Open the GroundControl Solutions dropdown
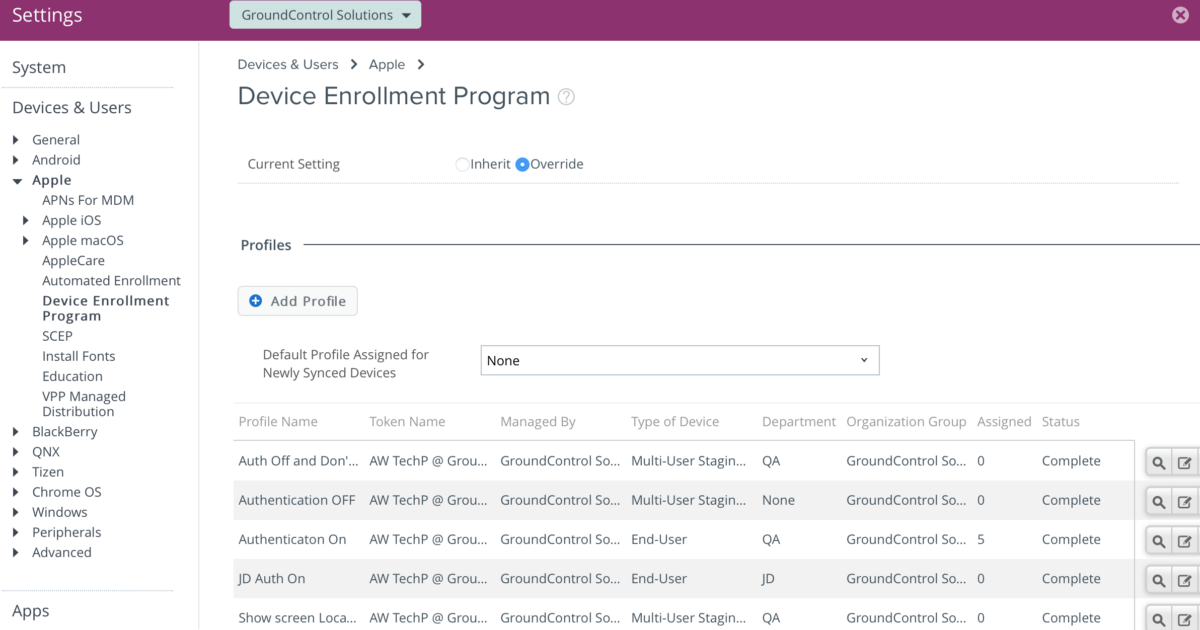Image resolution: width=1200 pixels, height=630 pixels. 324,14
